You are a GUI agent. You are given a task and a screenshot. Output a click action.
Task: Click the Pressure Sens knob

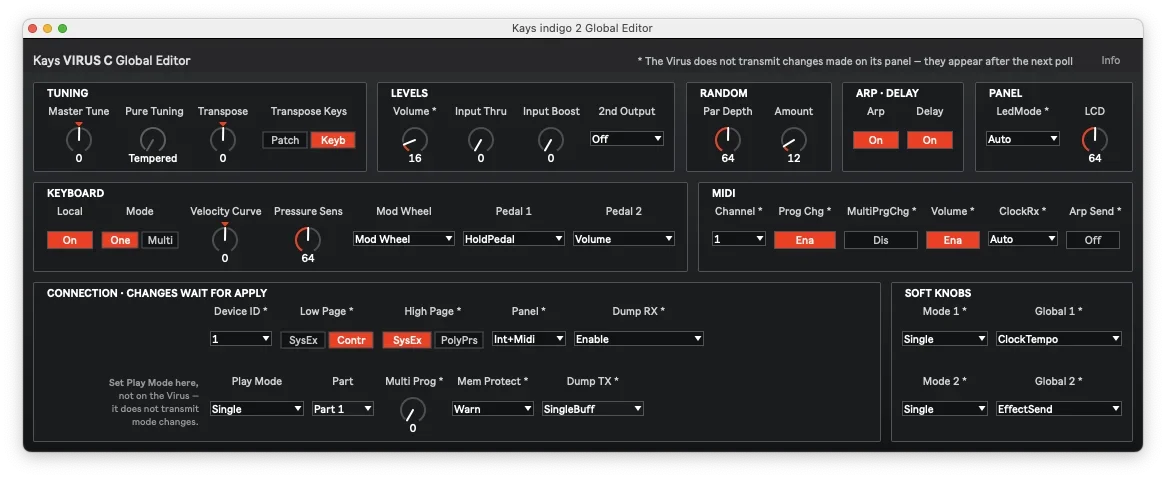coord(308,239)
